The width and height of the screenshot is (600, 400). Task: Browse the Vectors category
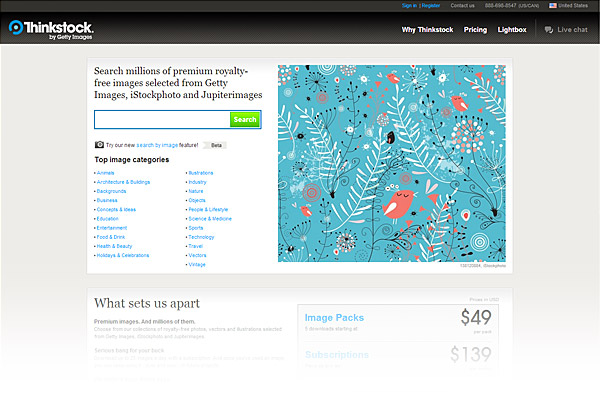click(197, 255)
